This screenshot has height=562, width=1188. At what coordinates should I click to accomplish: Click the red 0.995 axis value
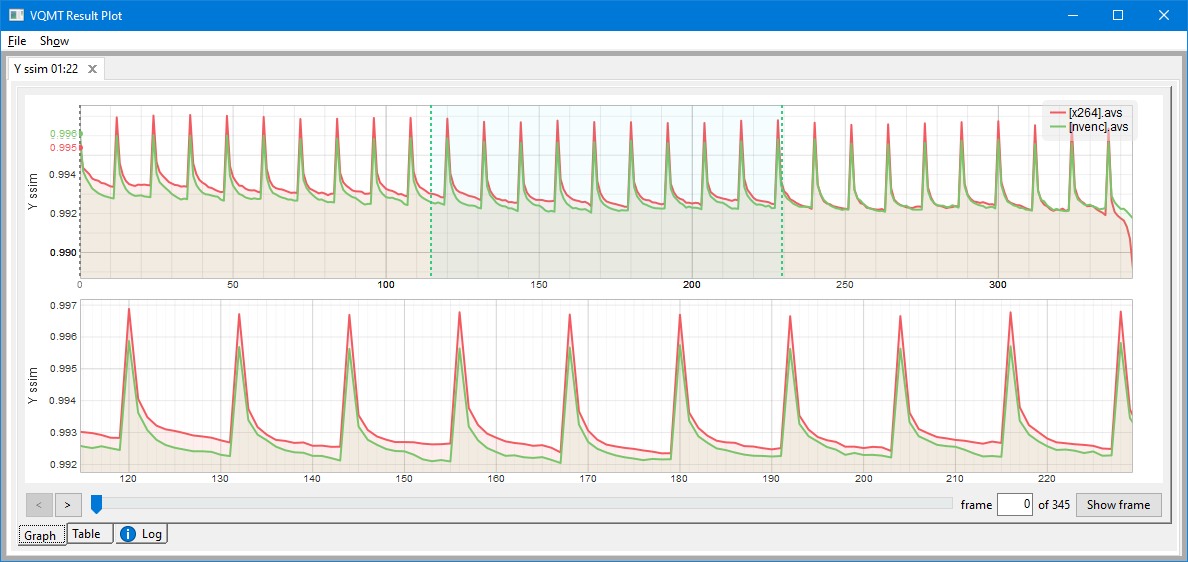coord(63,148)
